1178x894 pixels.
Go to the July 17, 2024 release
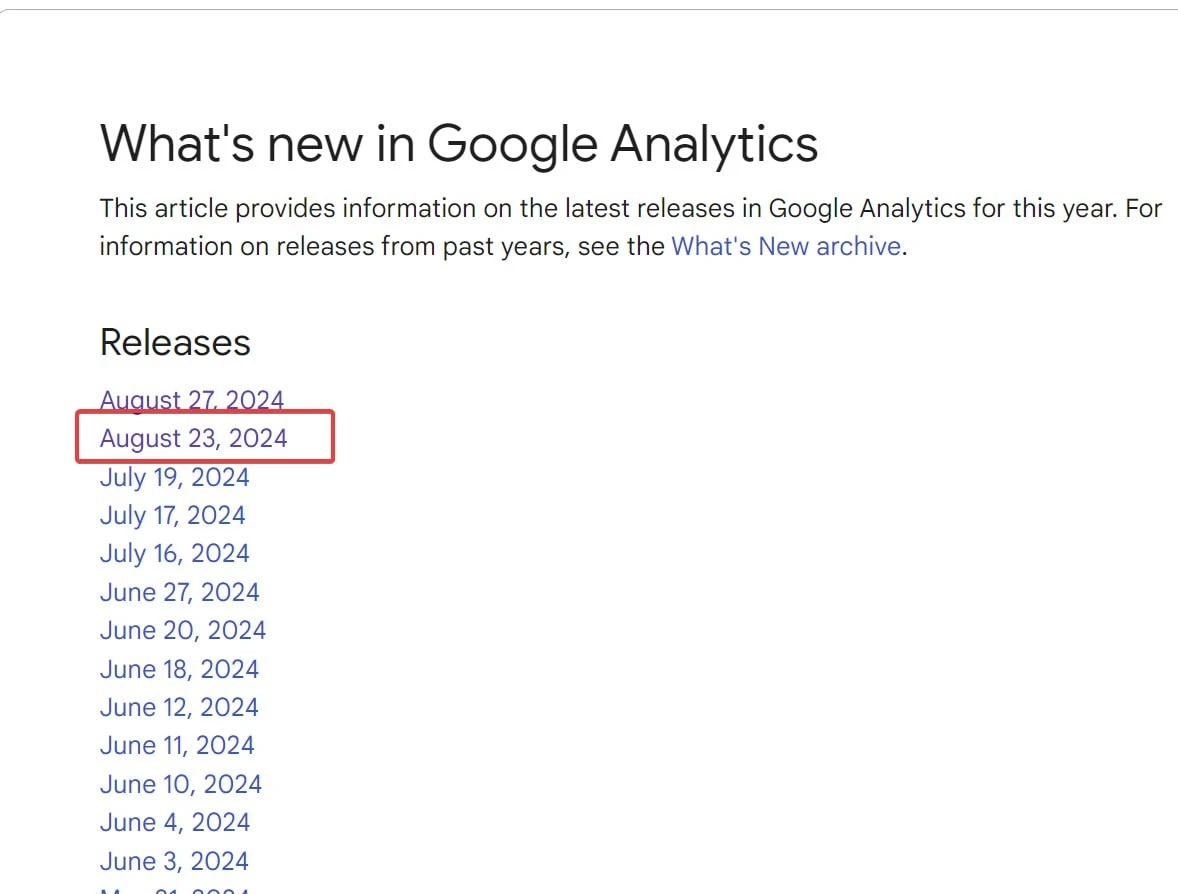172,515
